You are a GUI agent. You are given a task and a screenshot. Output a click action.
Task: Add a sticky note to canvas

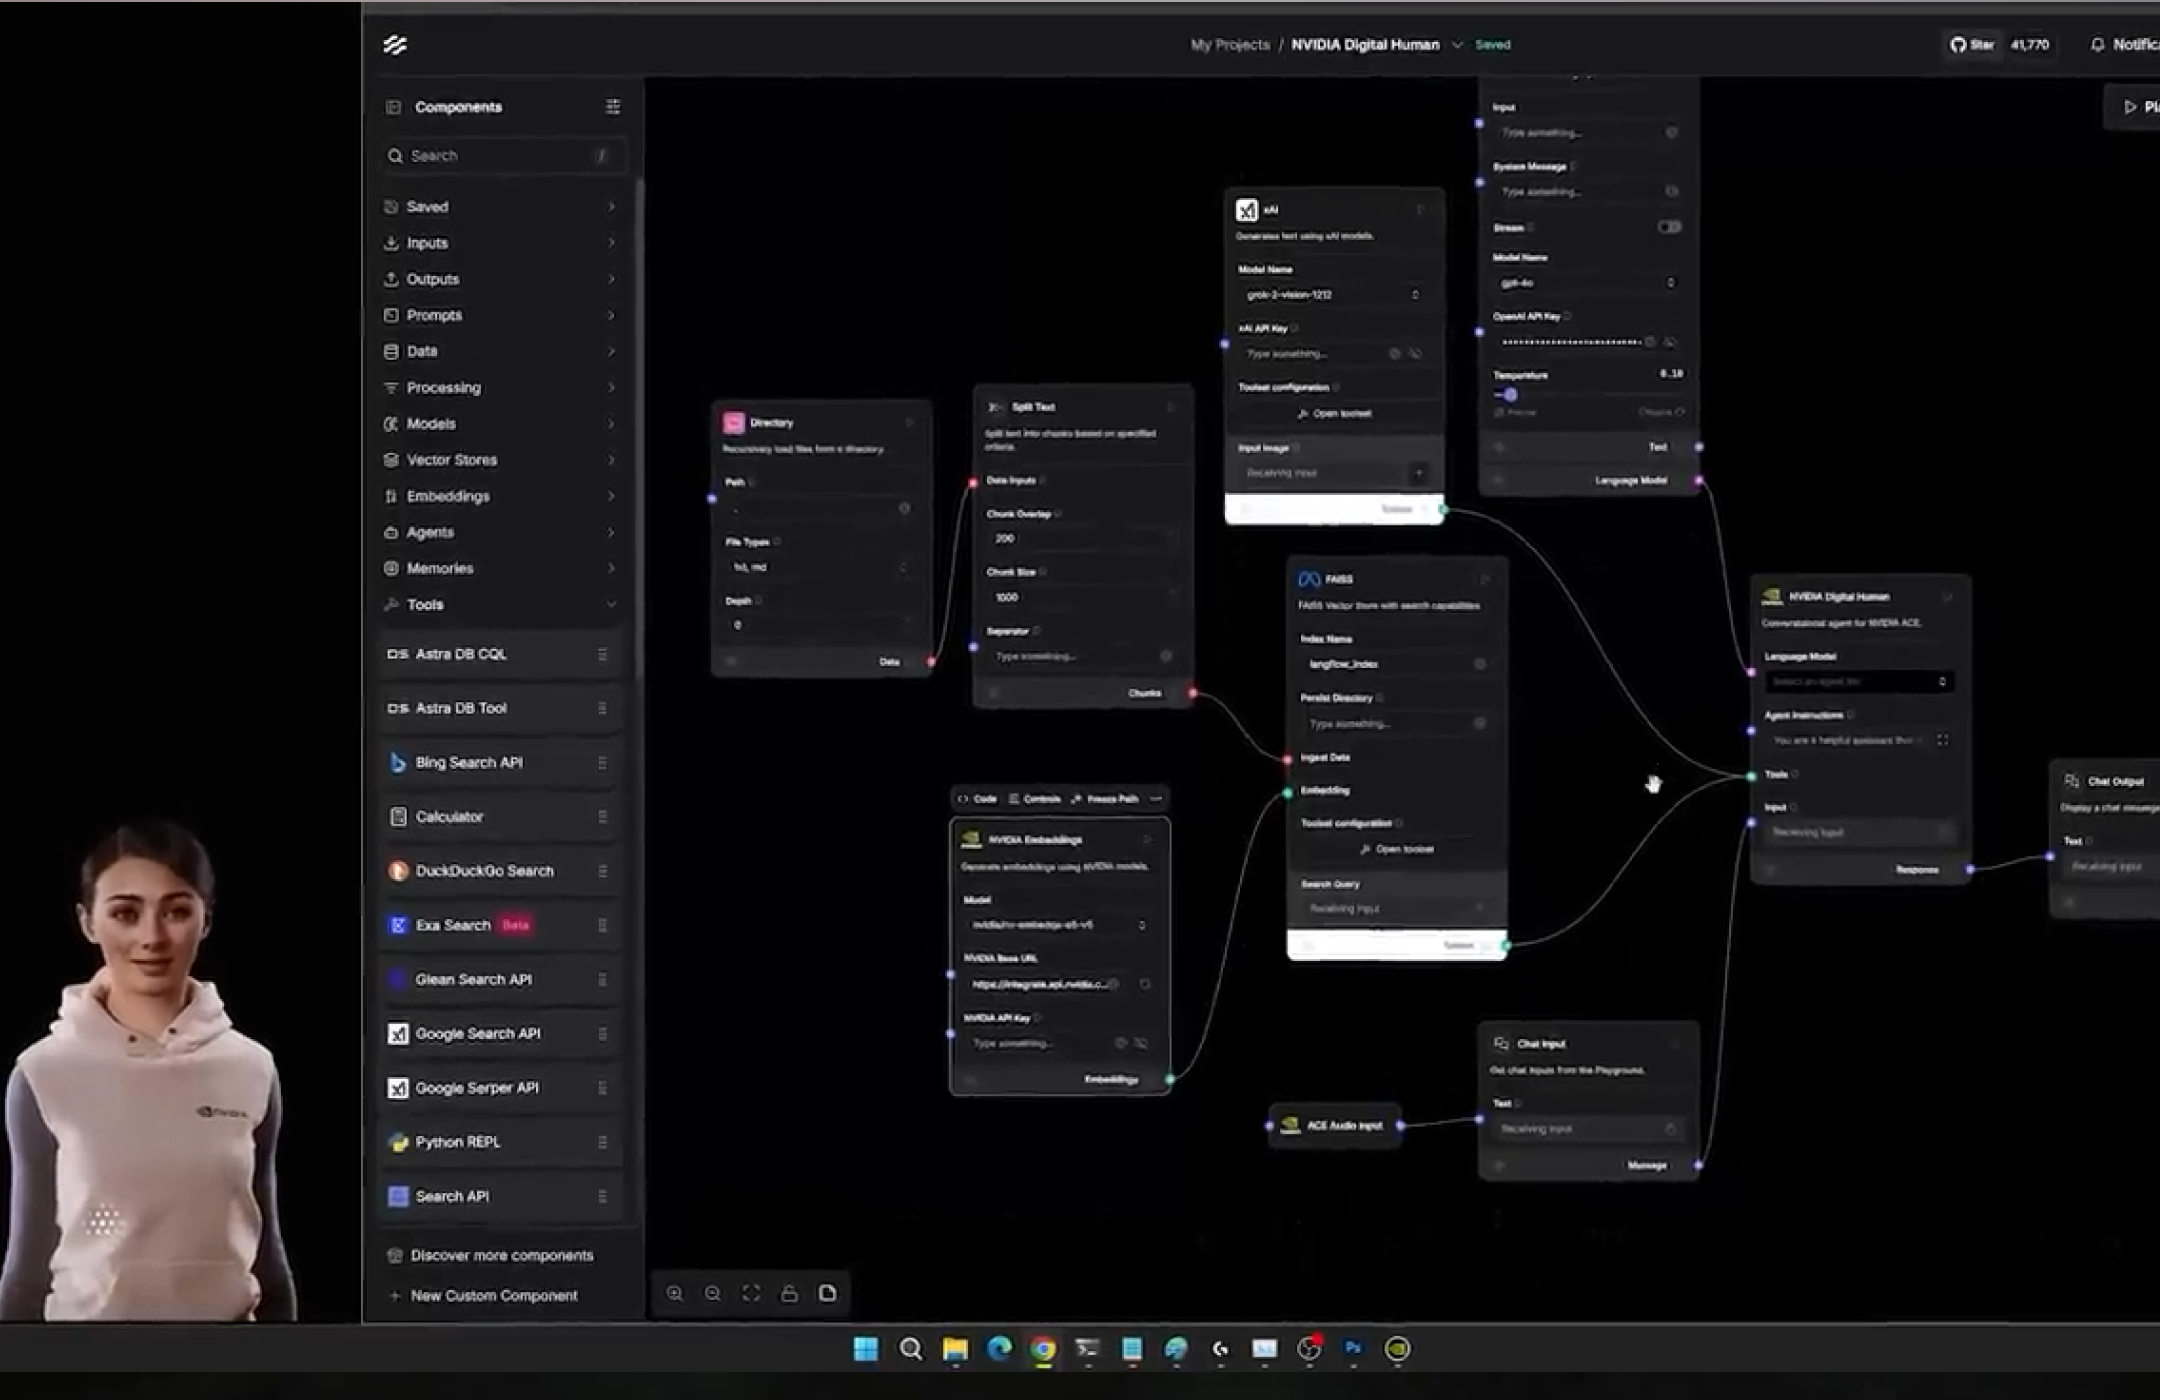(828, 1294)
